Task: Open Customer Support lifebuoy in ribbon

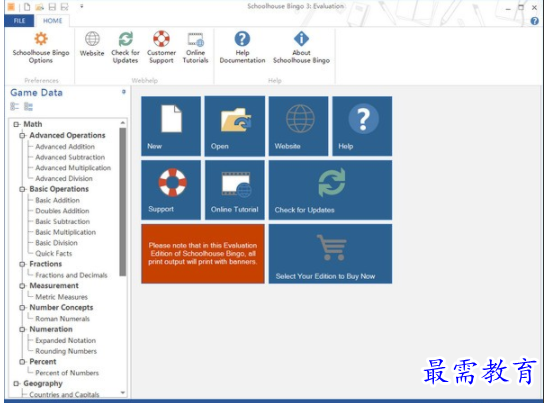Action: point(161,39)
